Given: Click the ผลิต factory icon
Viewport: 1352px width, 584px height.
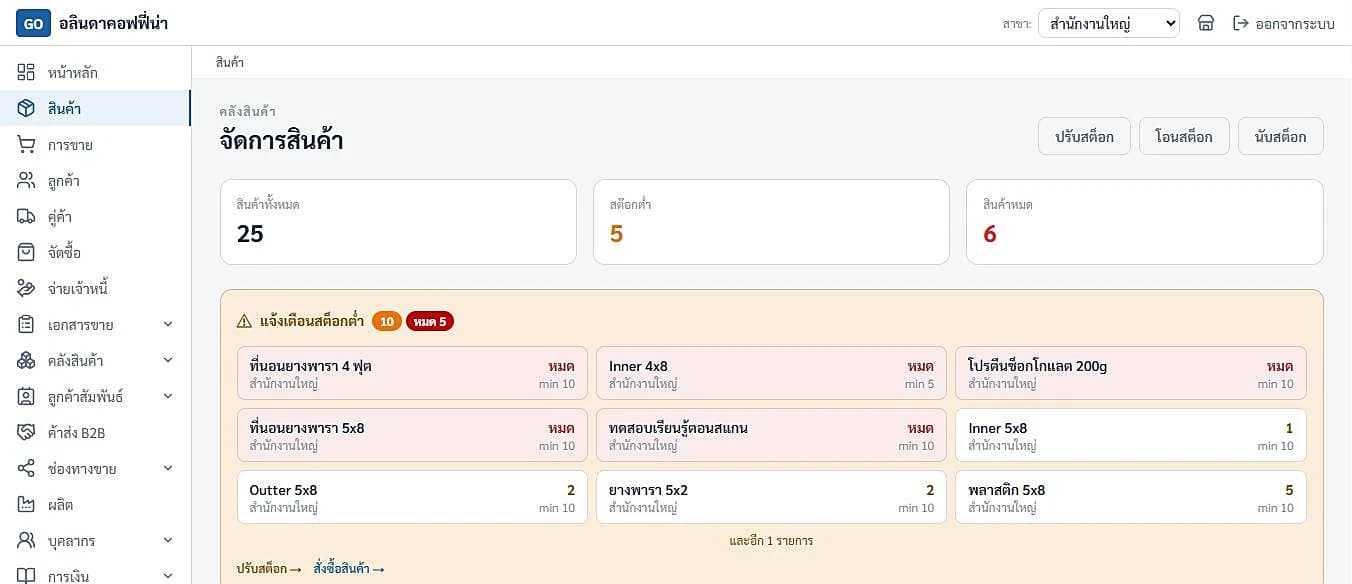Looking at the screenshot, I should tap(26, 505).
